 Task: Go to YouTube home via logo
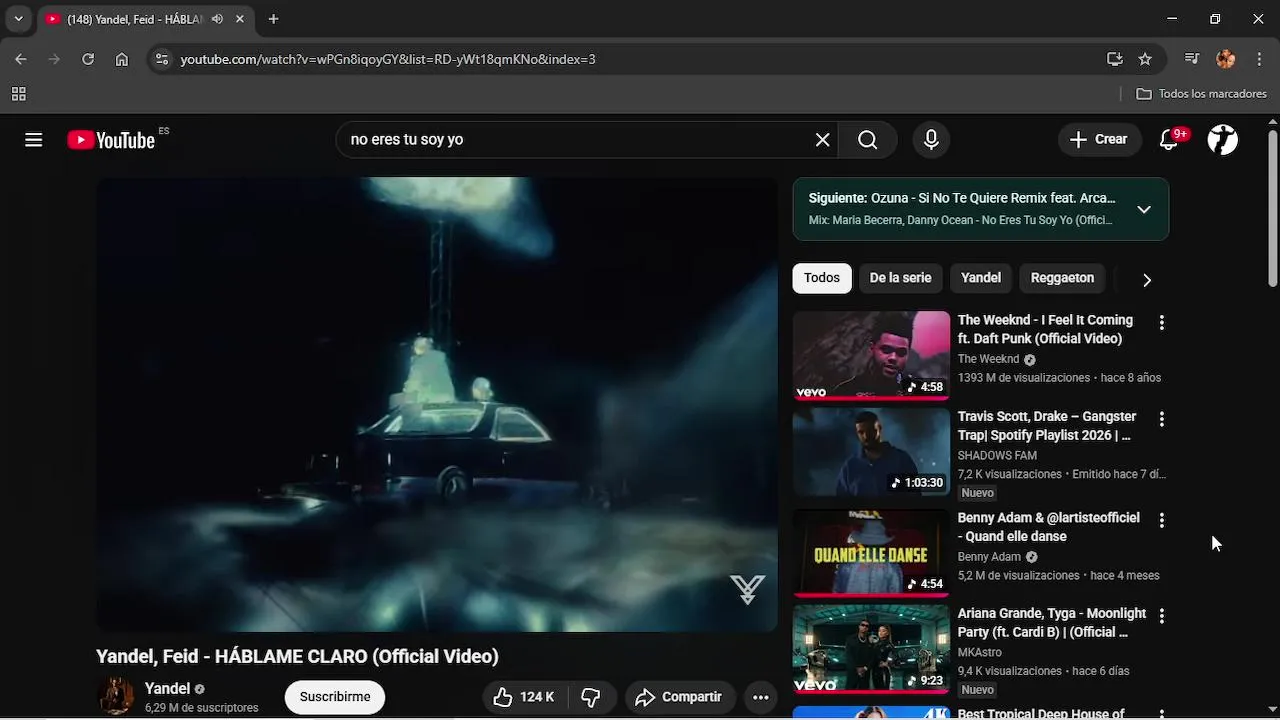click(111, 140)
